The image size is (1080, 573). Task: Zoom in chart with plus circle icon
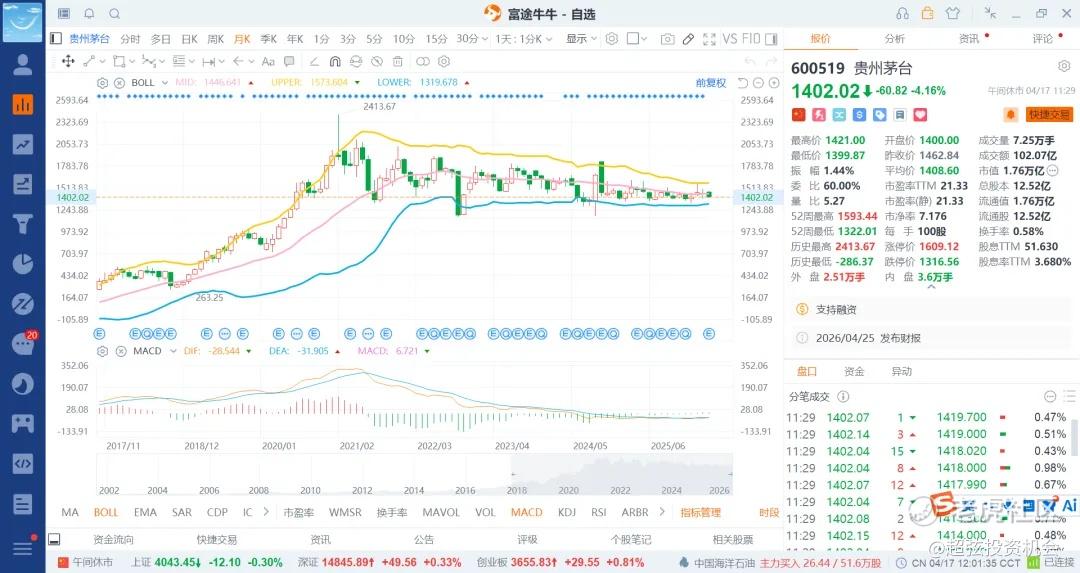coord(774,83)
